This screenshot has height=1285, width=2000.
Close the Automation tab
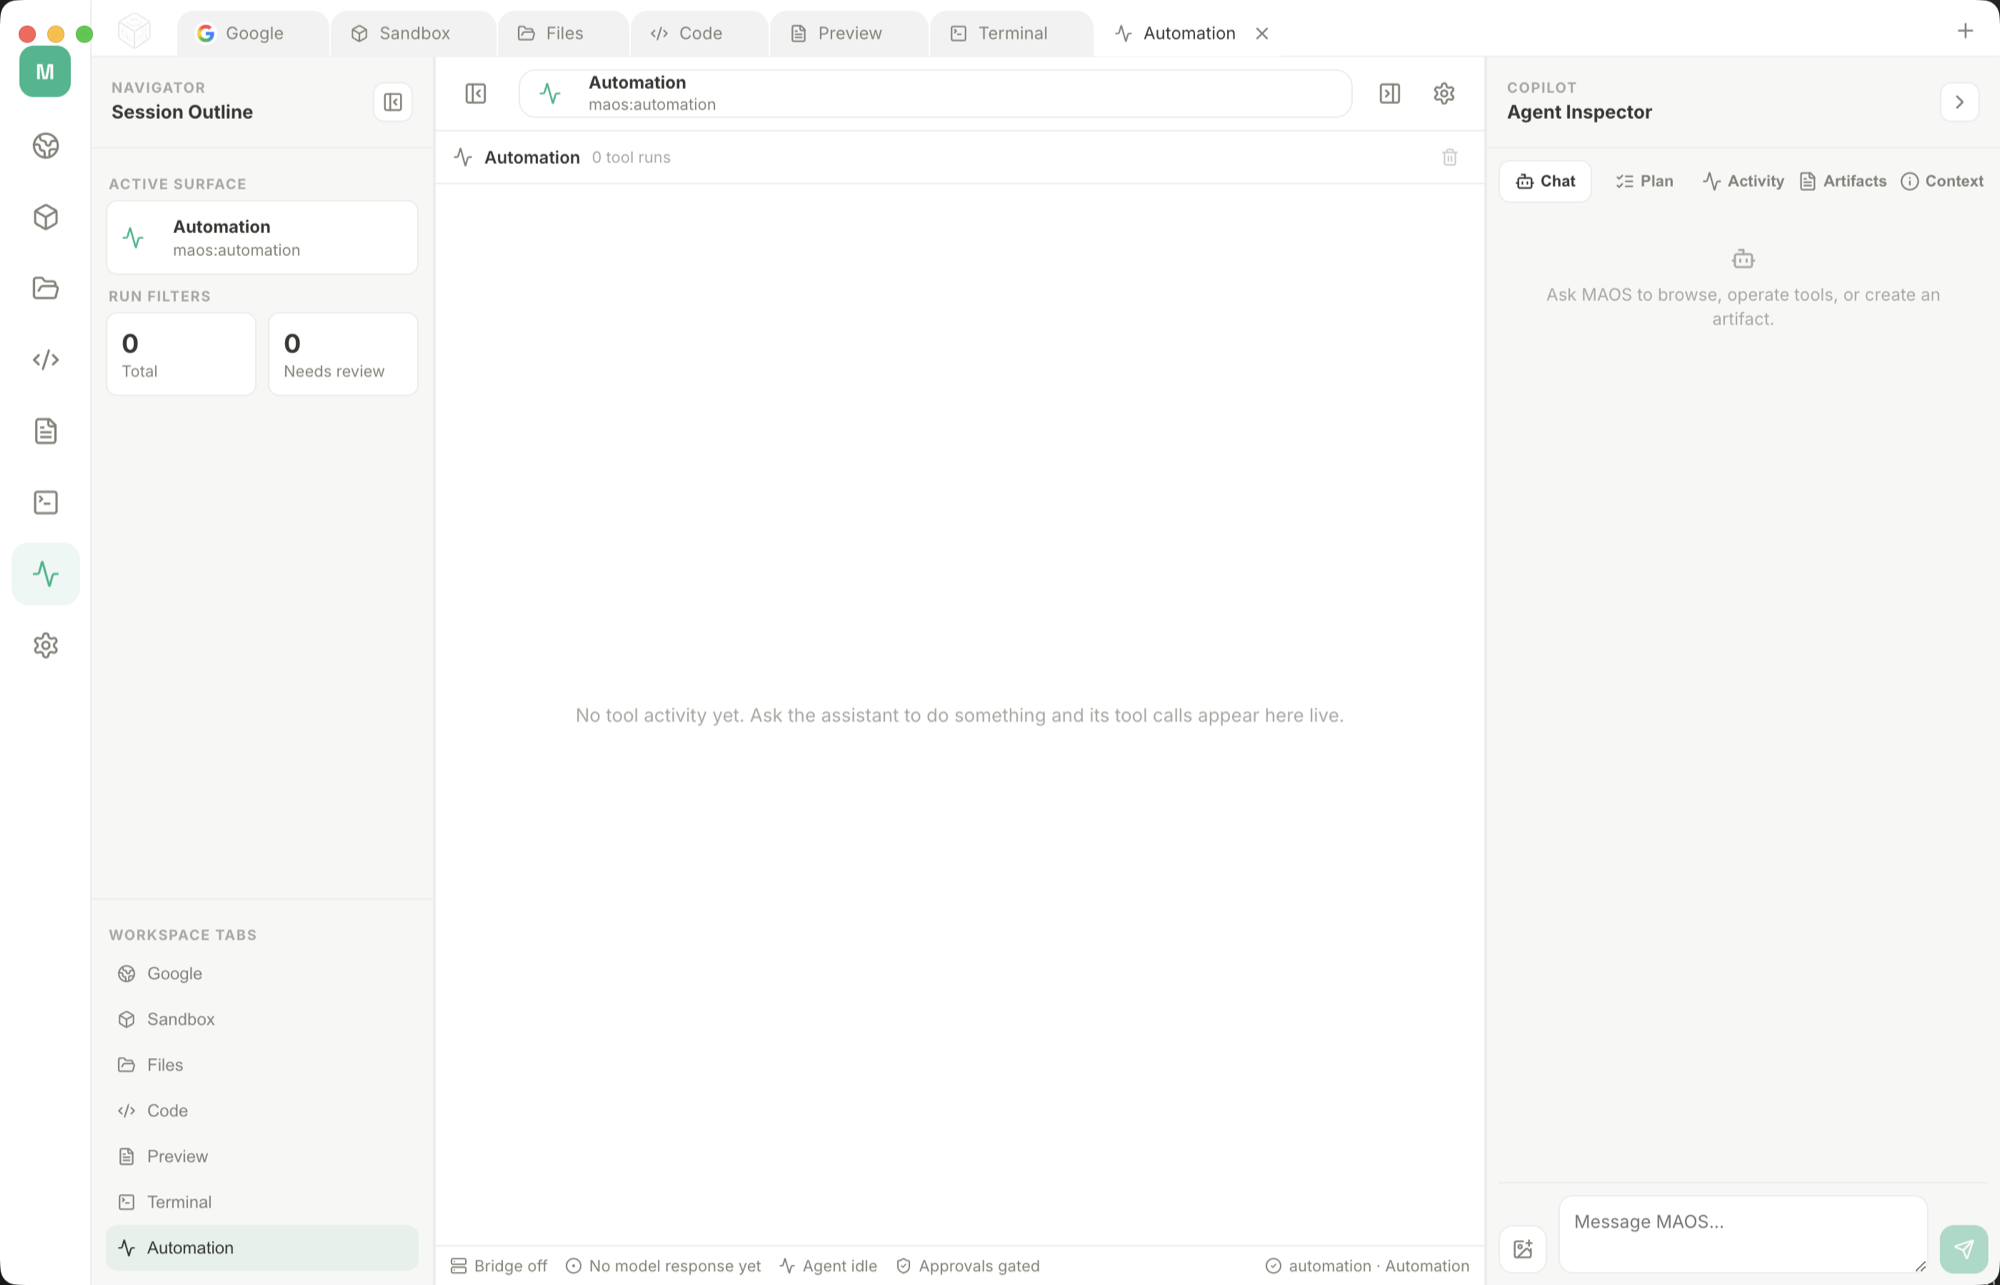click(1262, 33)
